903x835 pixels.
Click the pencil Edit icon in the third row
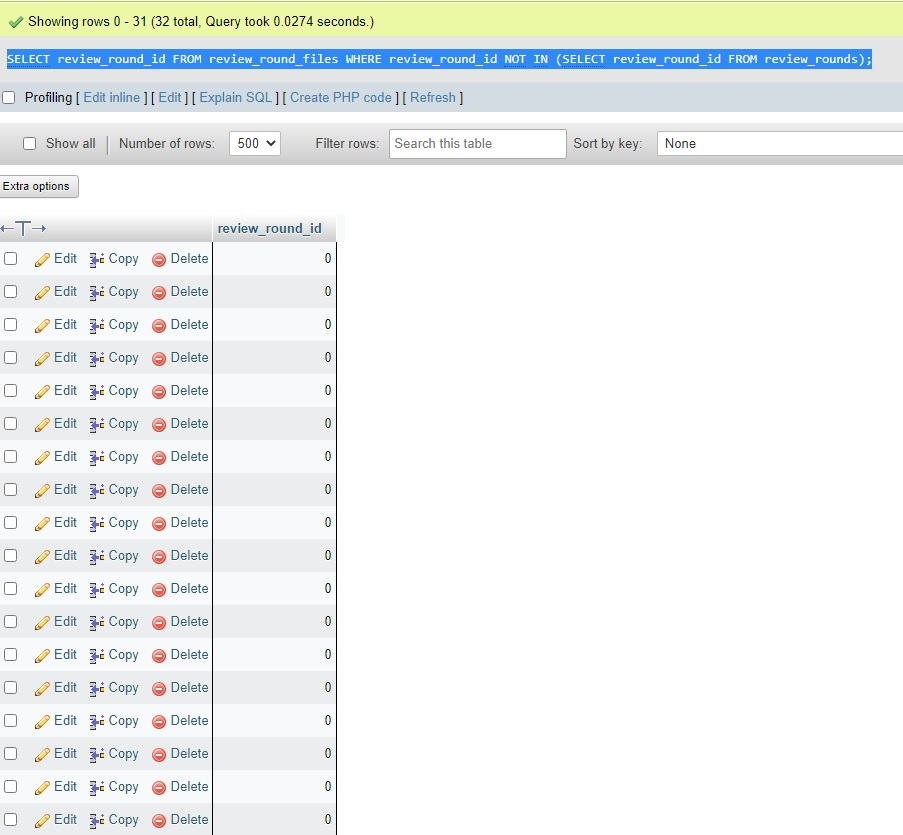click(41, 325)
